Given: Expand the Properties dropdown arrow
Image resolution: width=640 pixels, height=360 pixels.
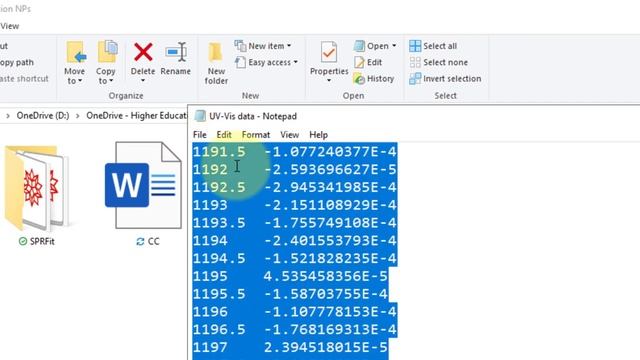Looking at the screenshot, I should click(329, 81).
